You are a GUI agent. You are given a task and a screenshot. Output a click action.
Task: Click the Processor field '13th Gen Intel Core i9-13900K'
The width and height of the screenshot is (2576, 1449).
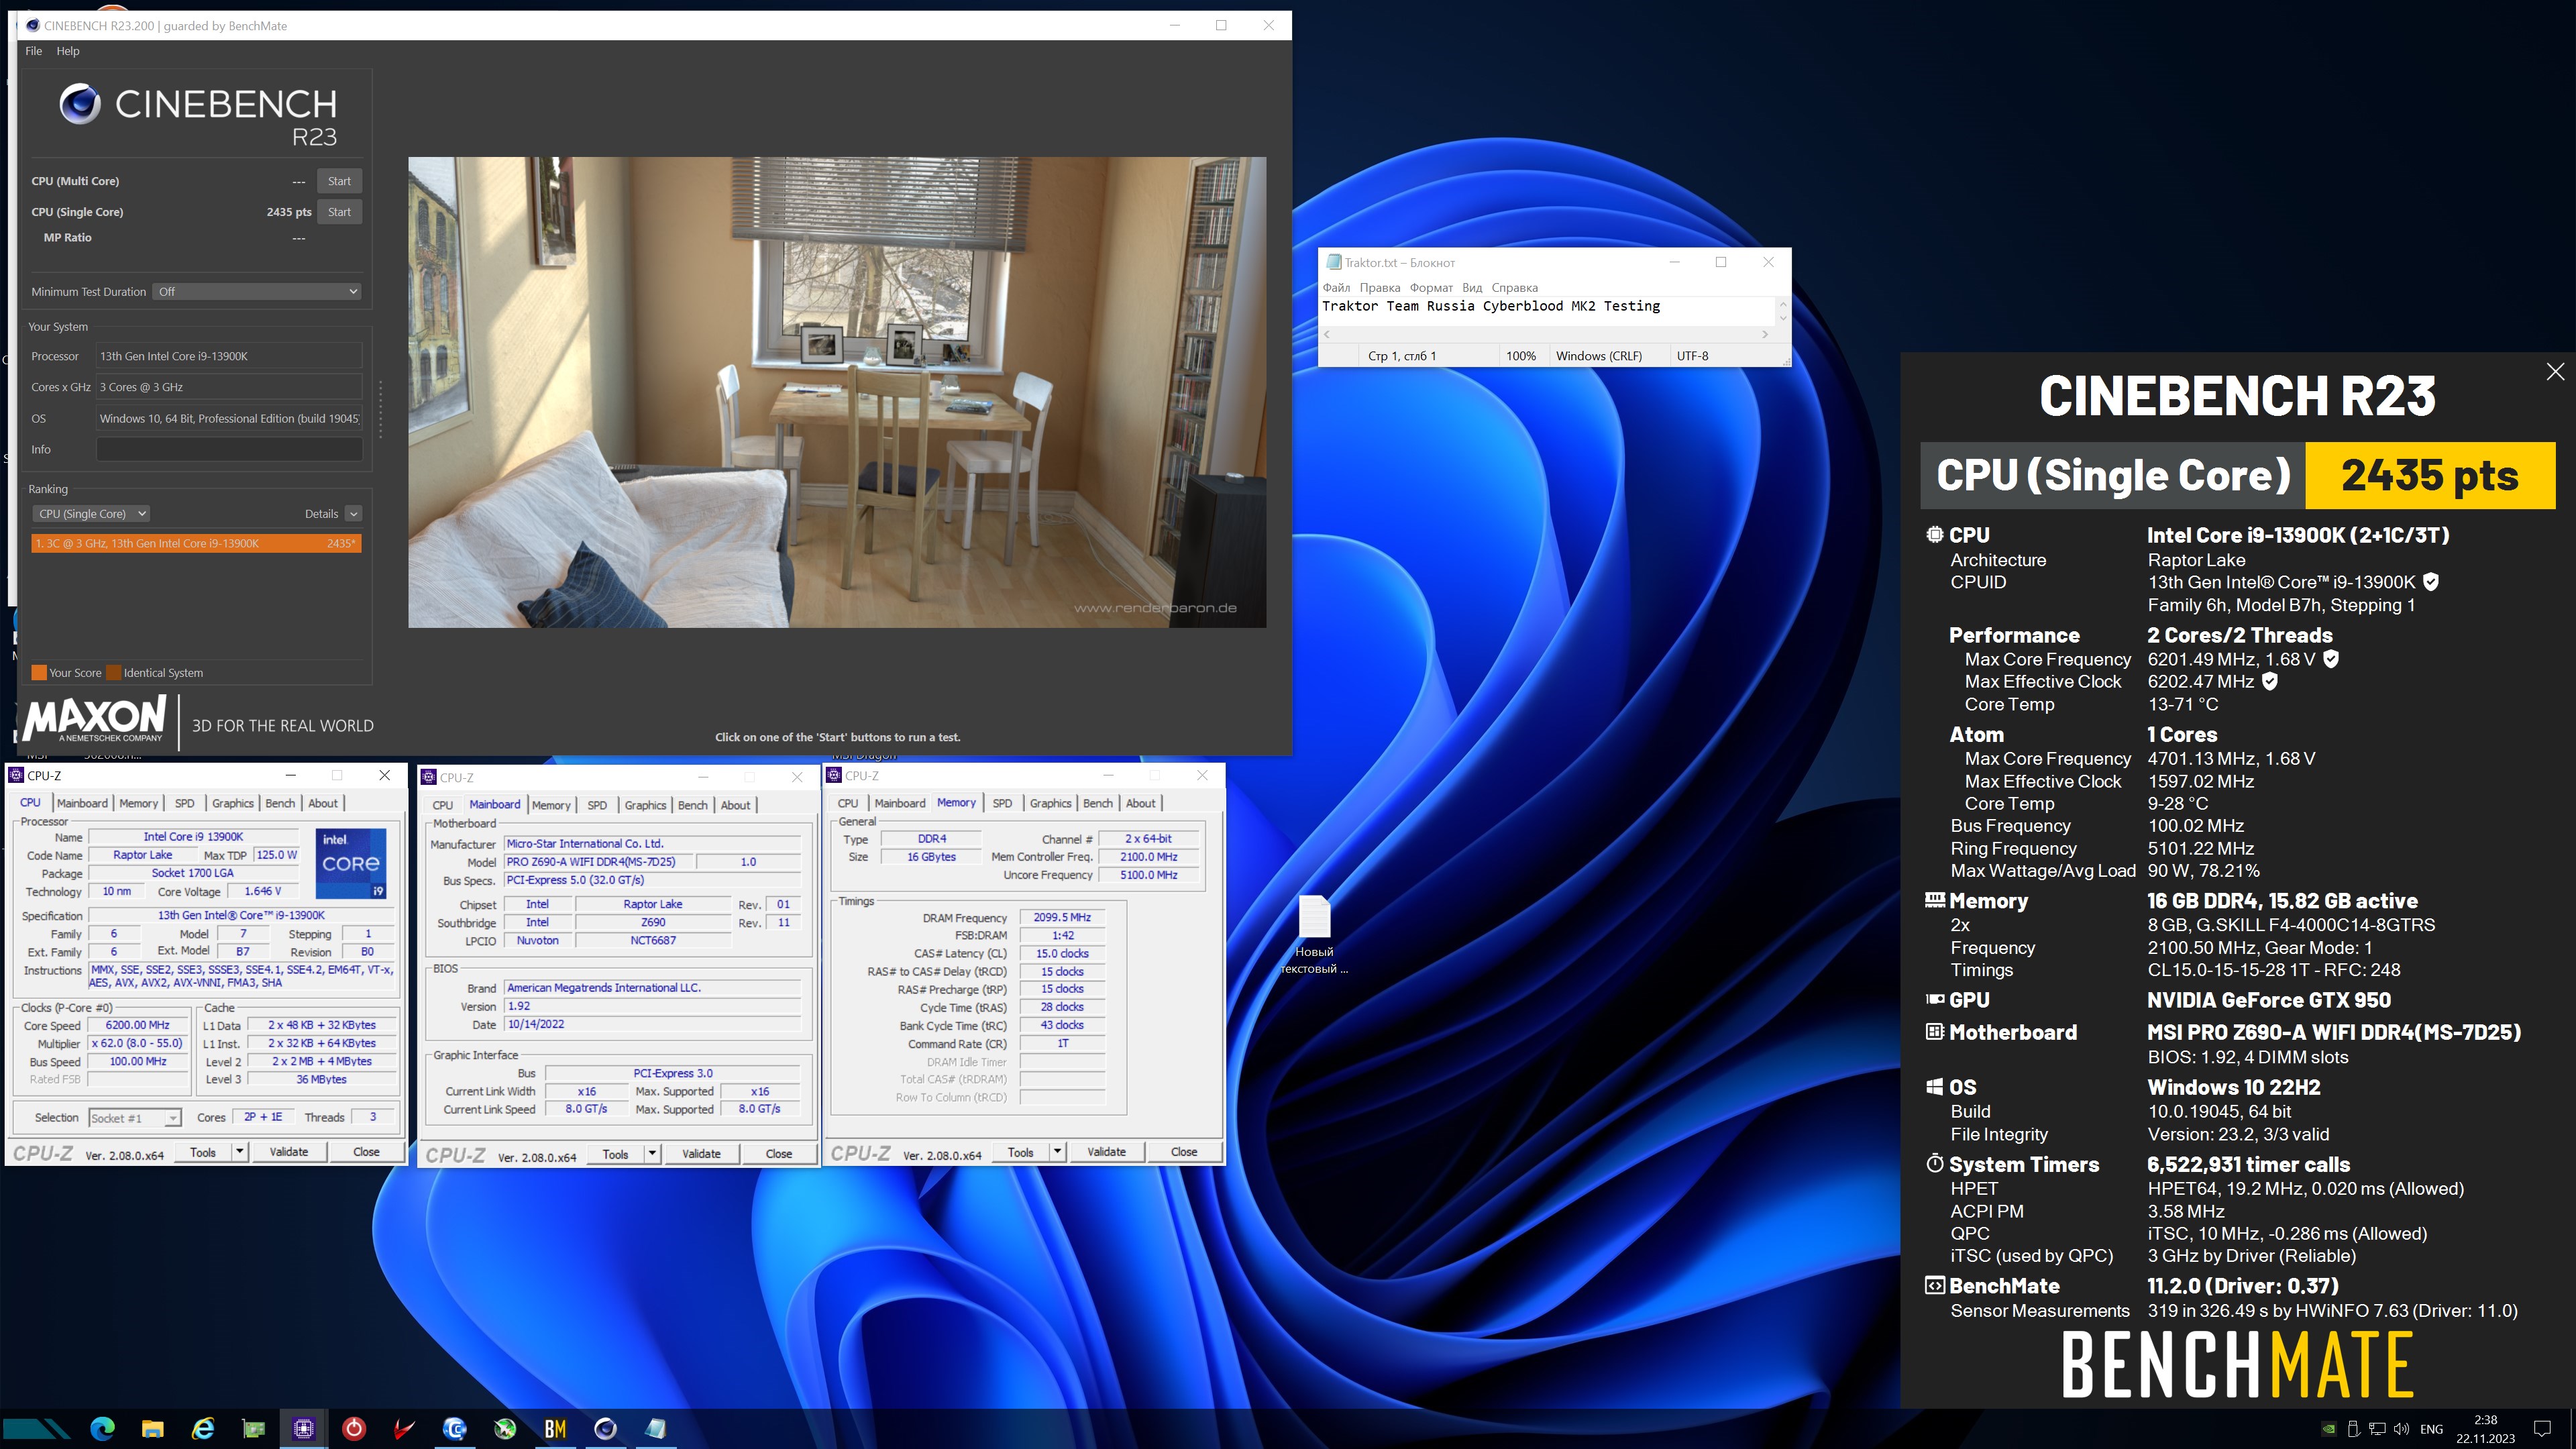click(x=229, y=356)
